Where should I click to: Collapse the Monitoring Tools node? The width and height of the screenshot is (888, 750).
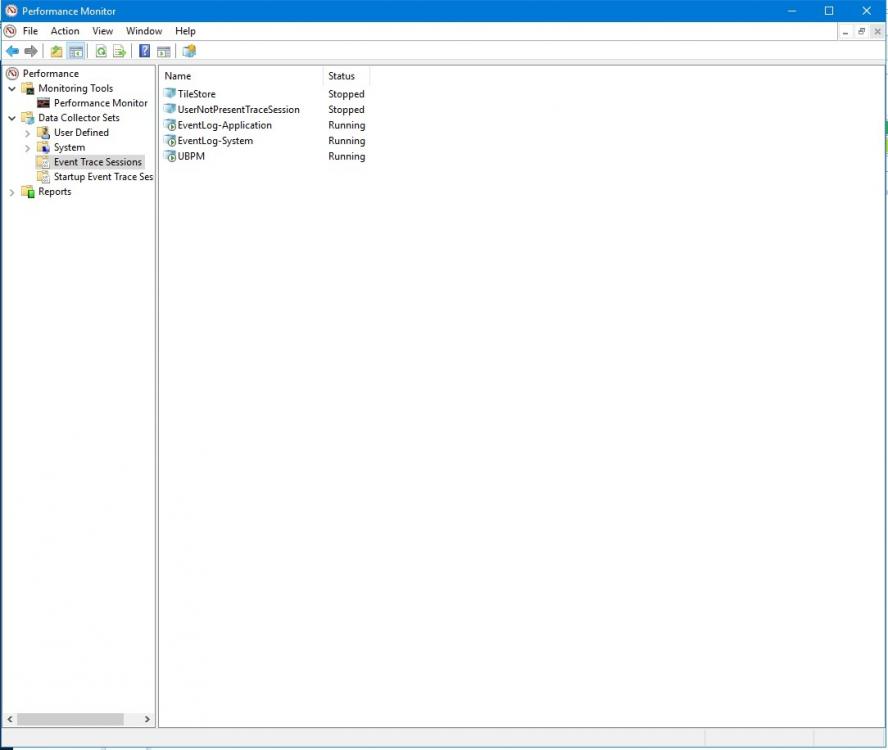click(x=12, y=88)
